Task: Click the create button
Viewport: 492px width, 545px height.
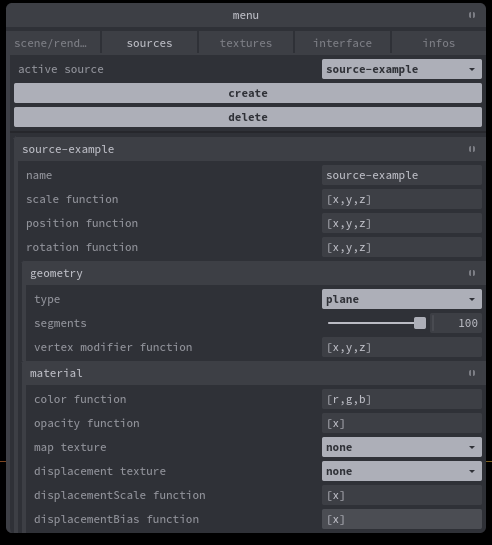Action: coord(248,93)
